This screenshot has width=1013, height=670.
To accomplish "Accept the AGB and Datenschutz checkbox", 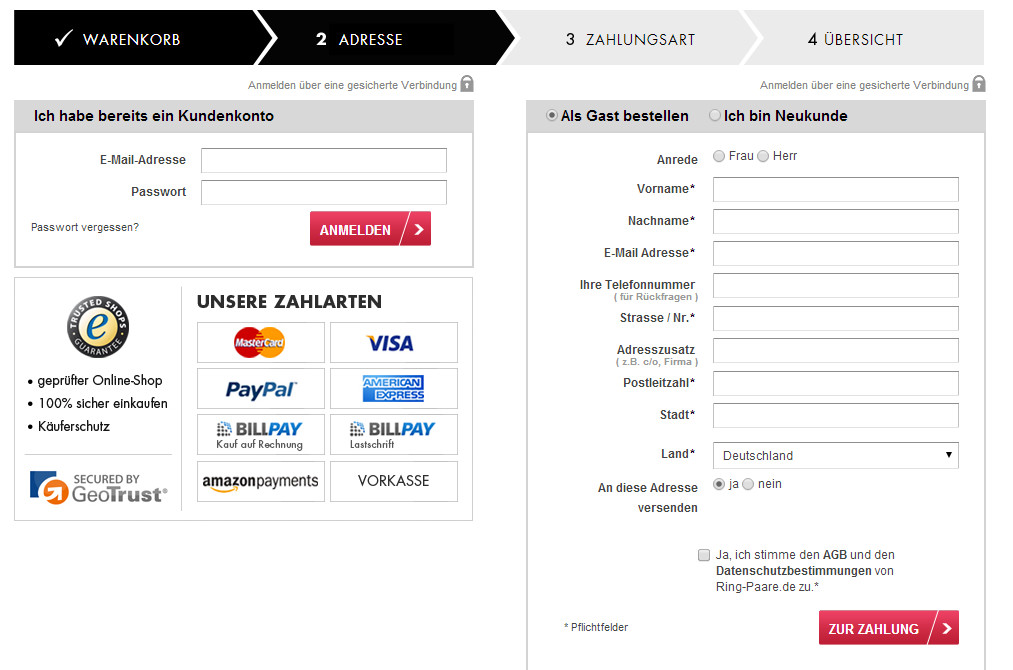I will 705,555.
